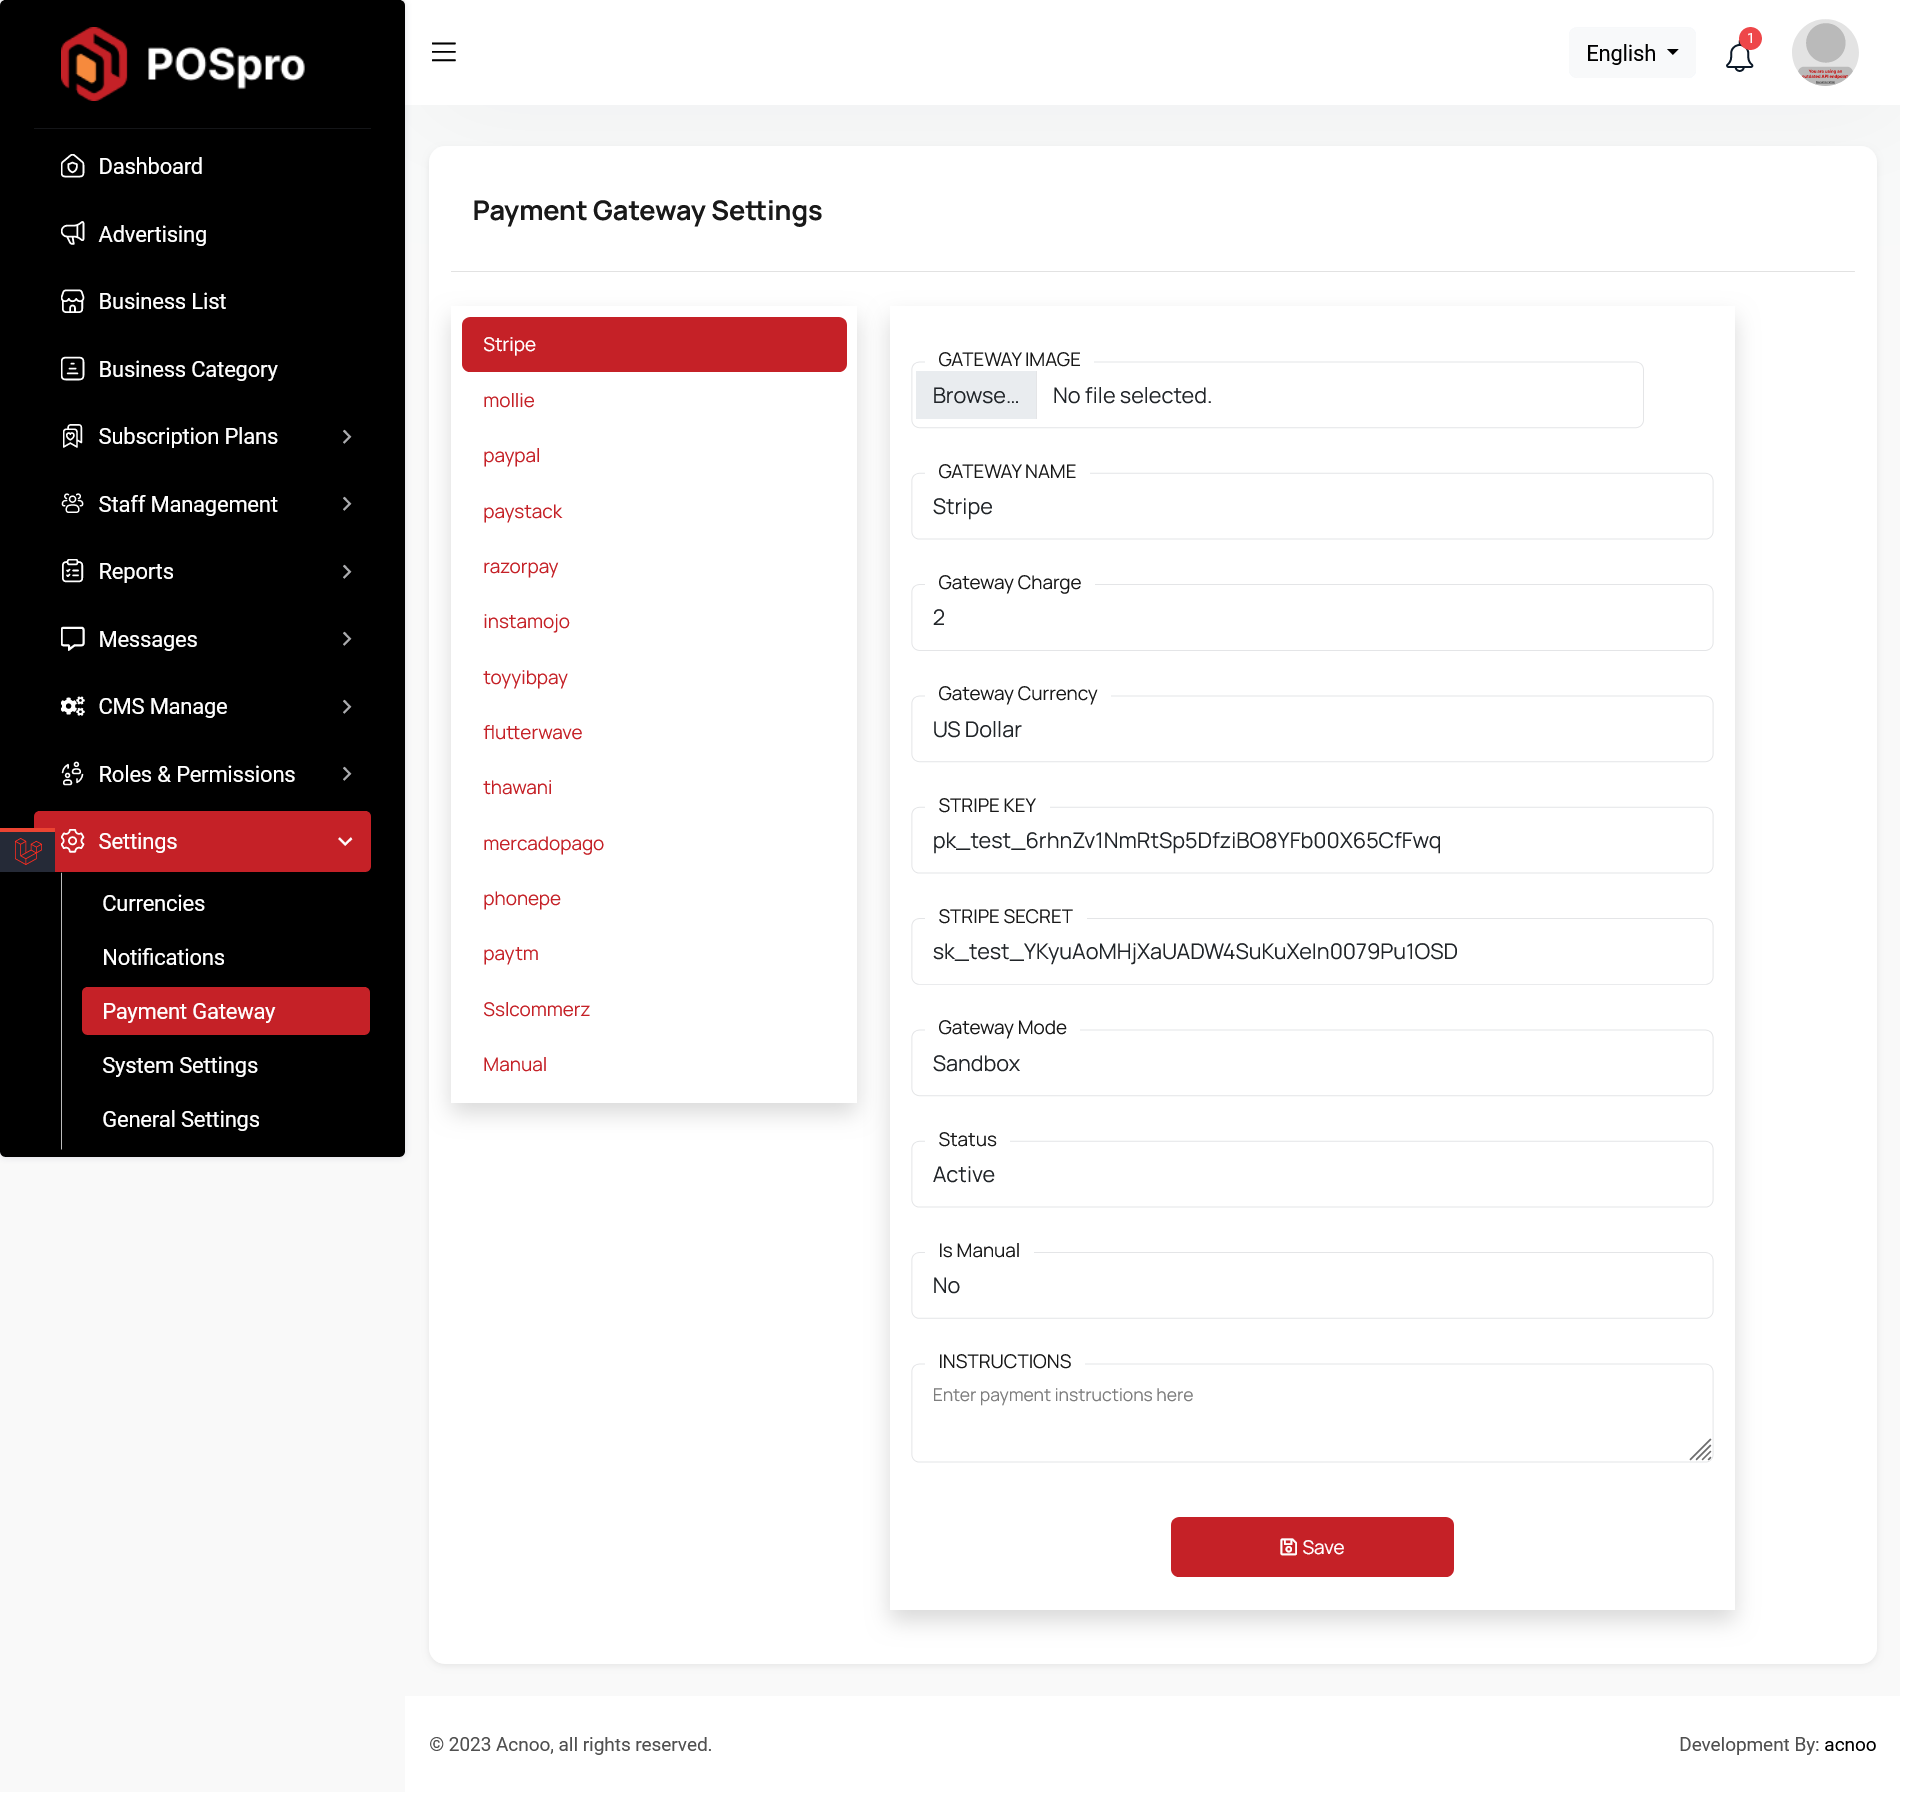
Task: Click the Business List store icon
Action: pyautogui.click(x=72, y=301)
